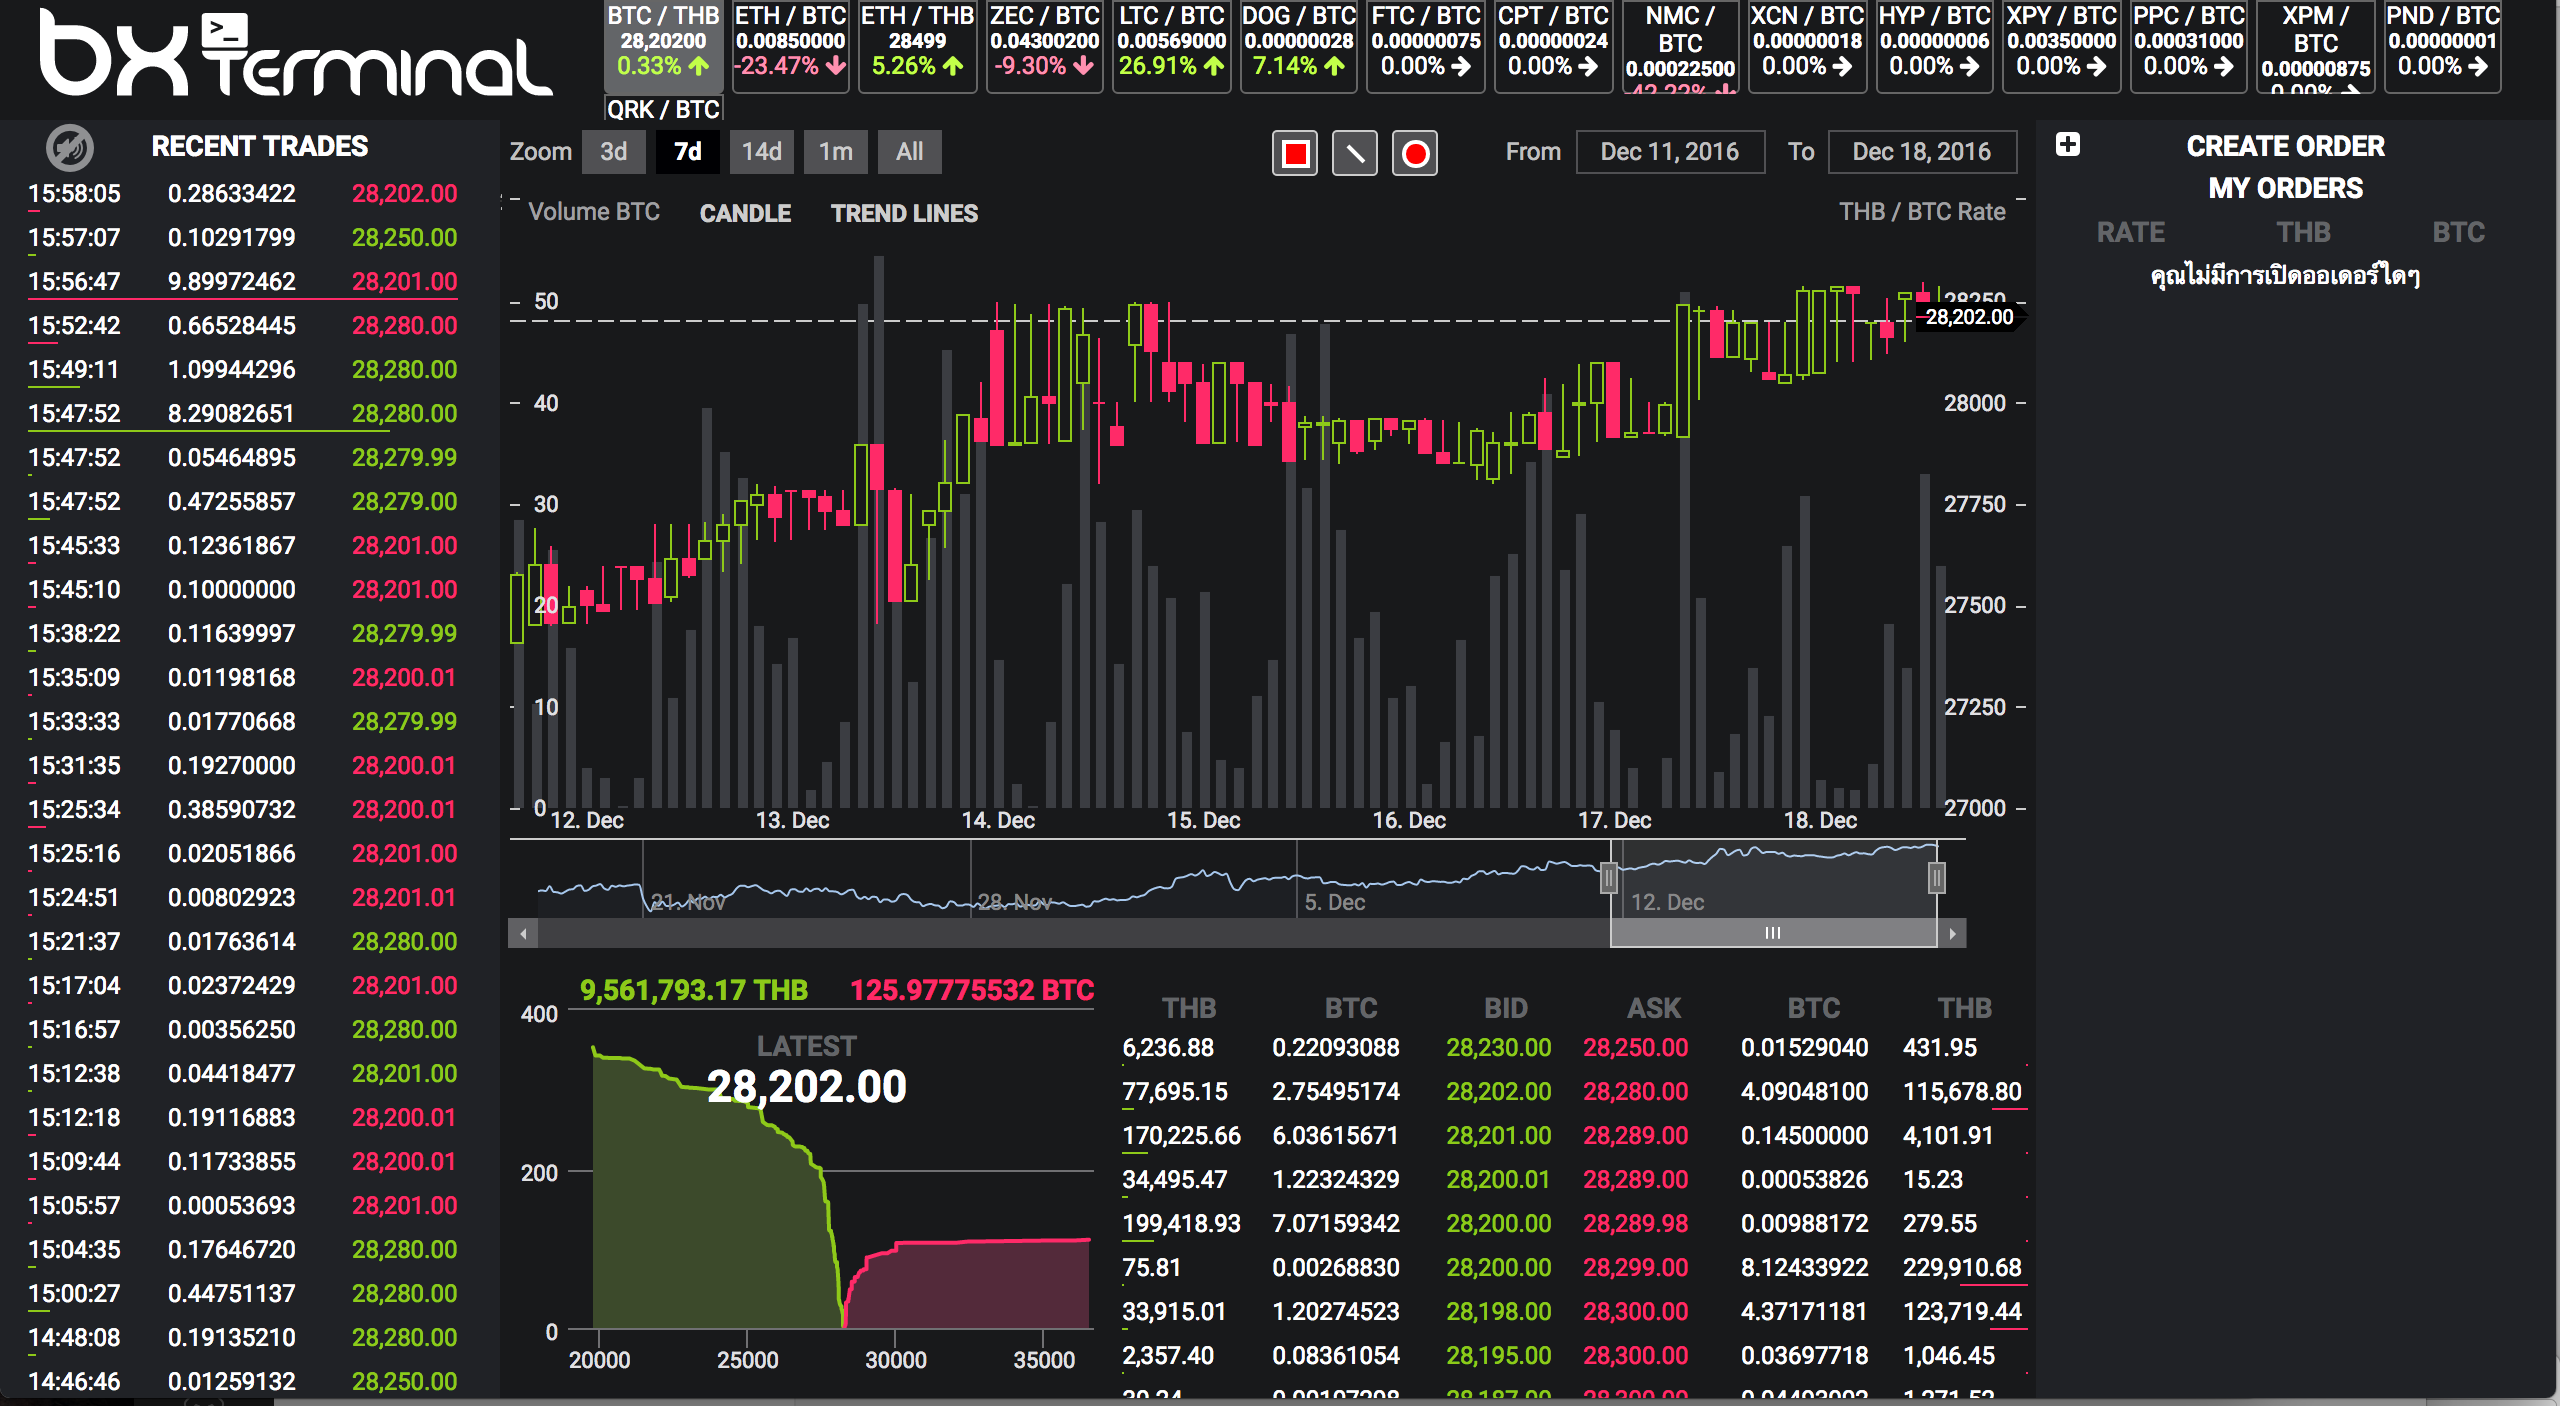Viewport: 2560px width, 1406px height.
Task: Click the CANDLE chart type button
Action: [745, 213]
